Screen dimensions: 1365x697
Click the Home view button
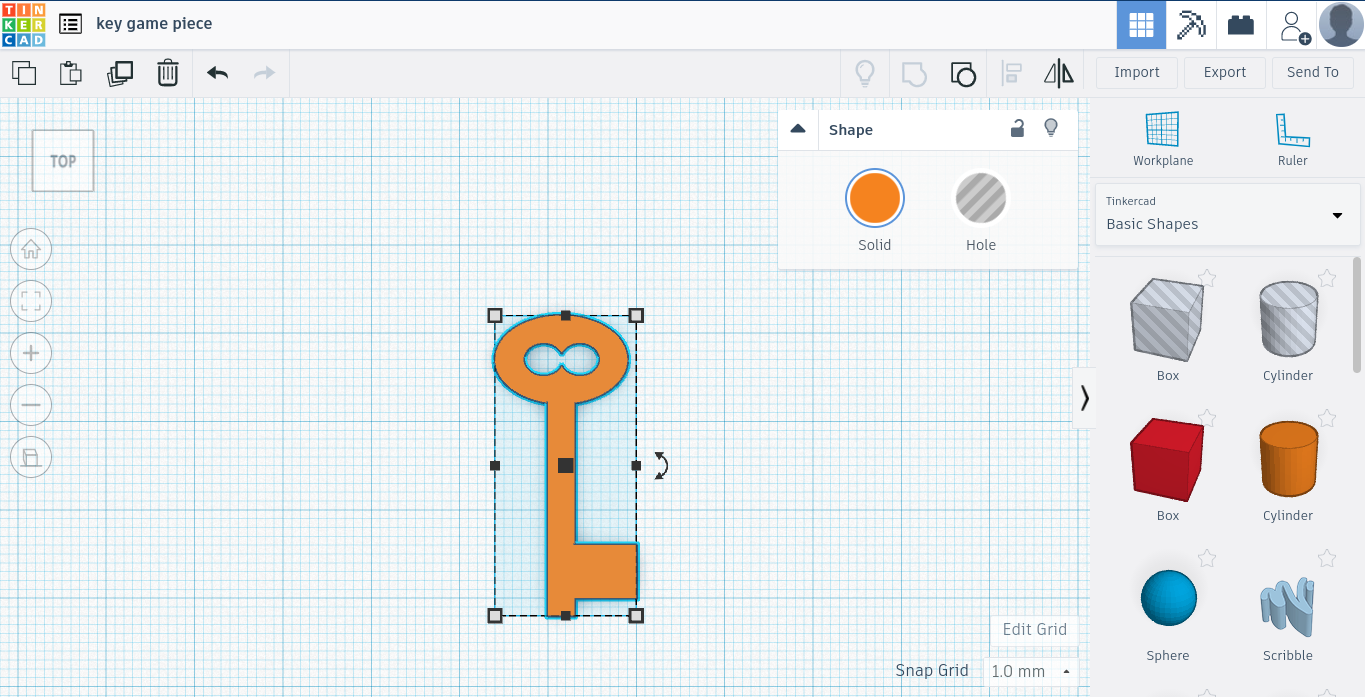[x=31, y=249]
